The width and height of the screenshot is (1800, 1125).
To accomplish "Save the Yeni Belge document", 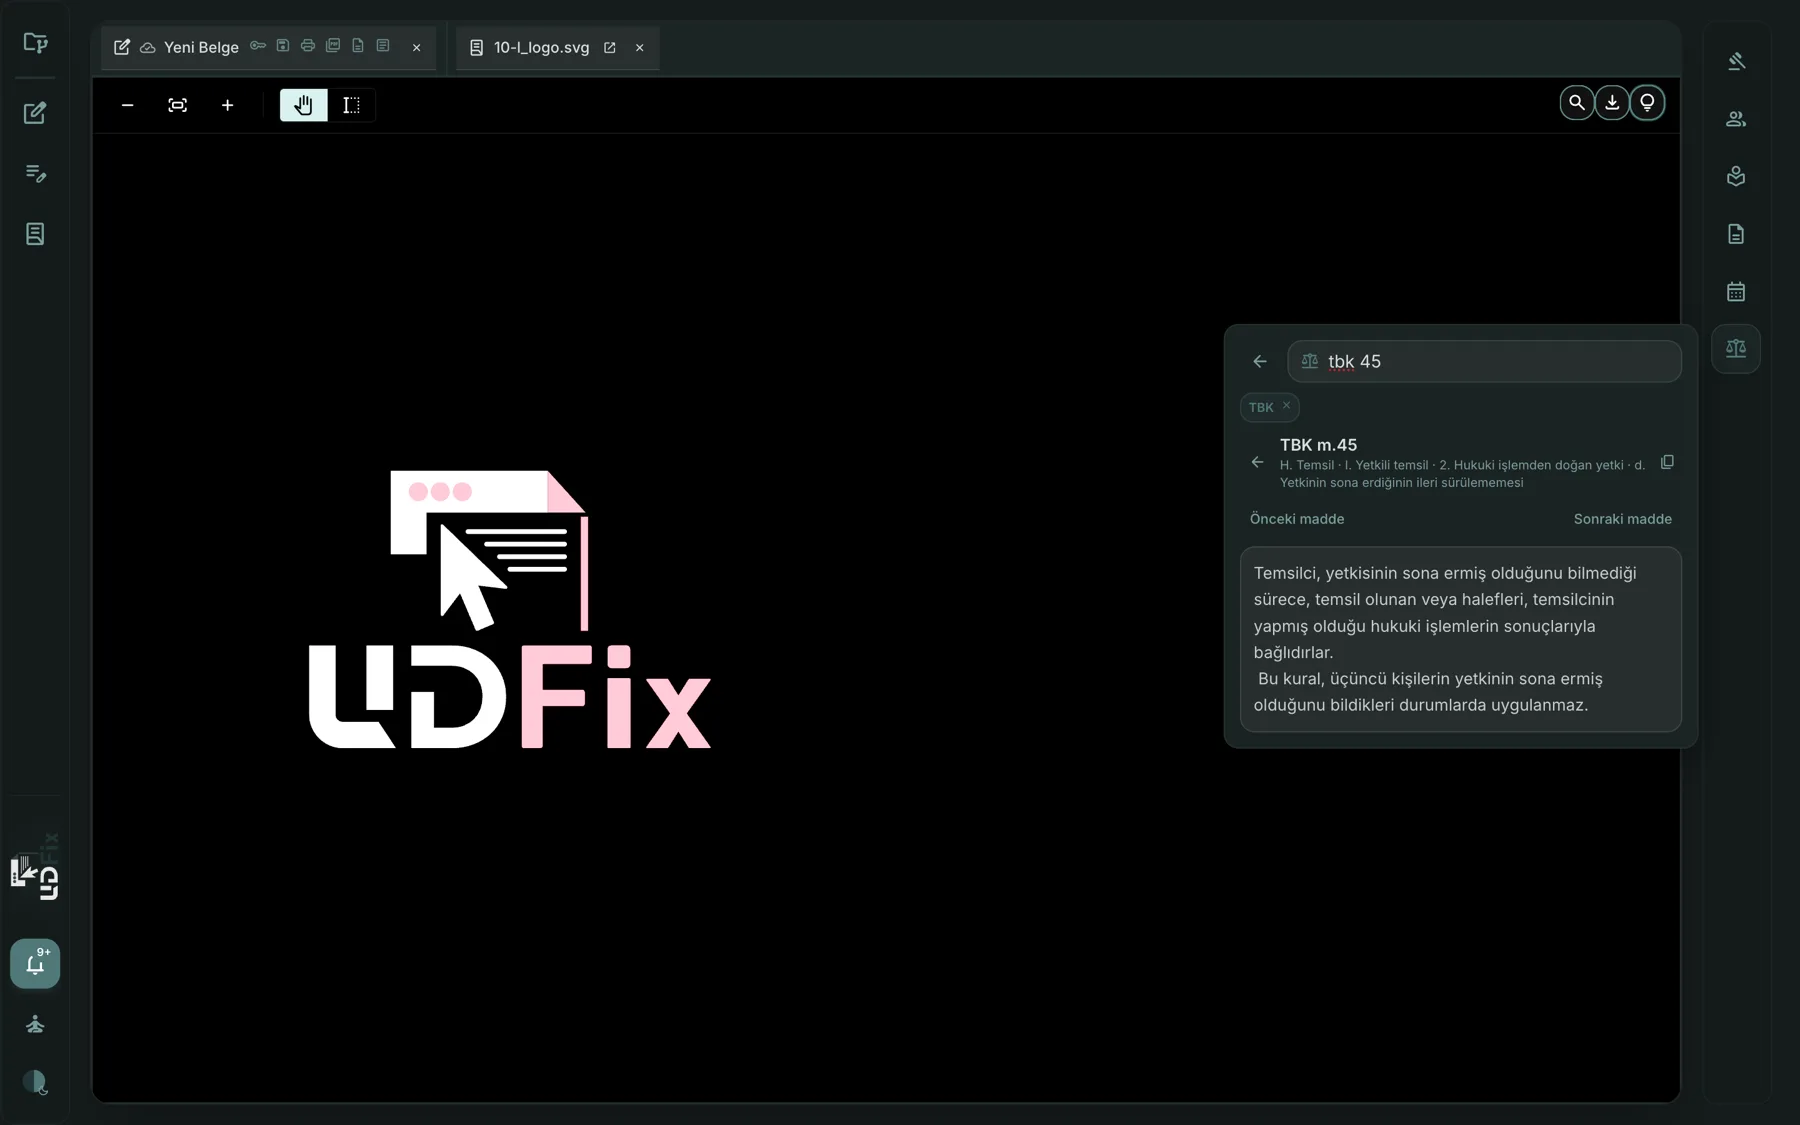I will pos(283,46).
